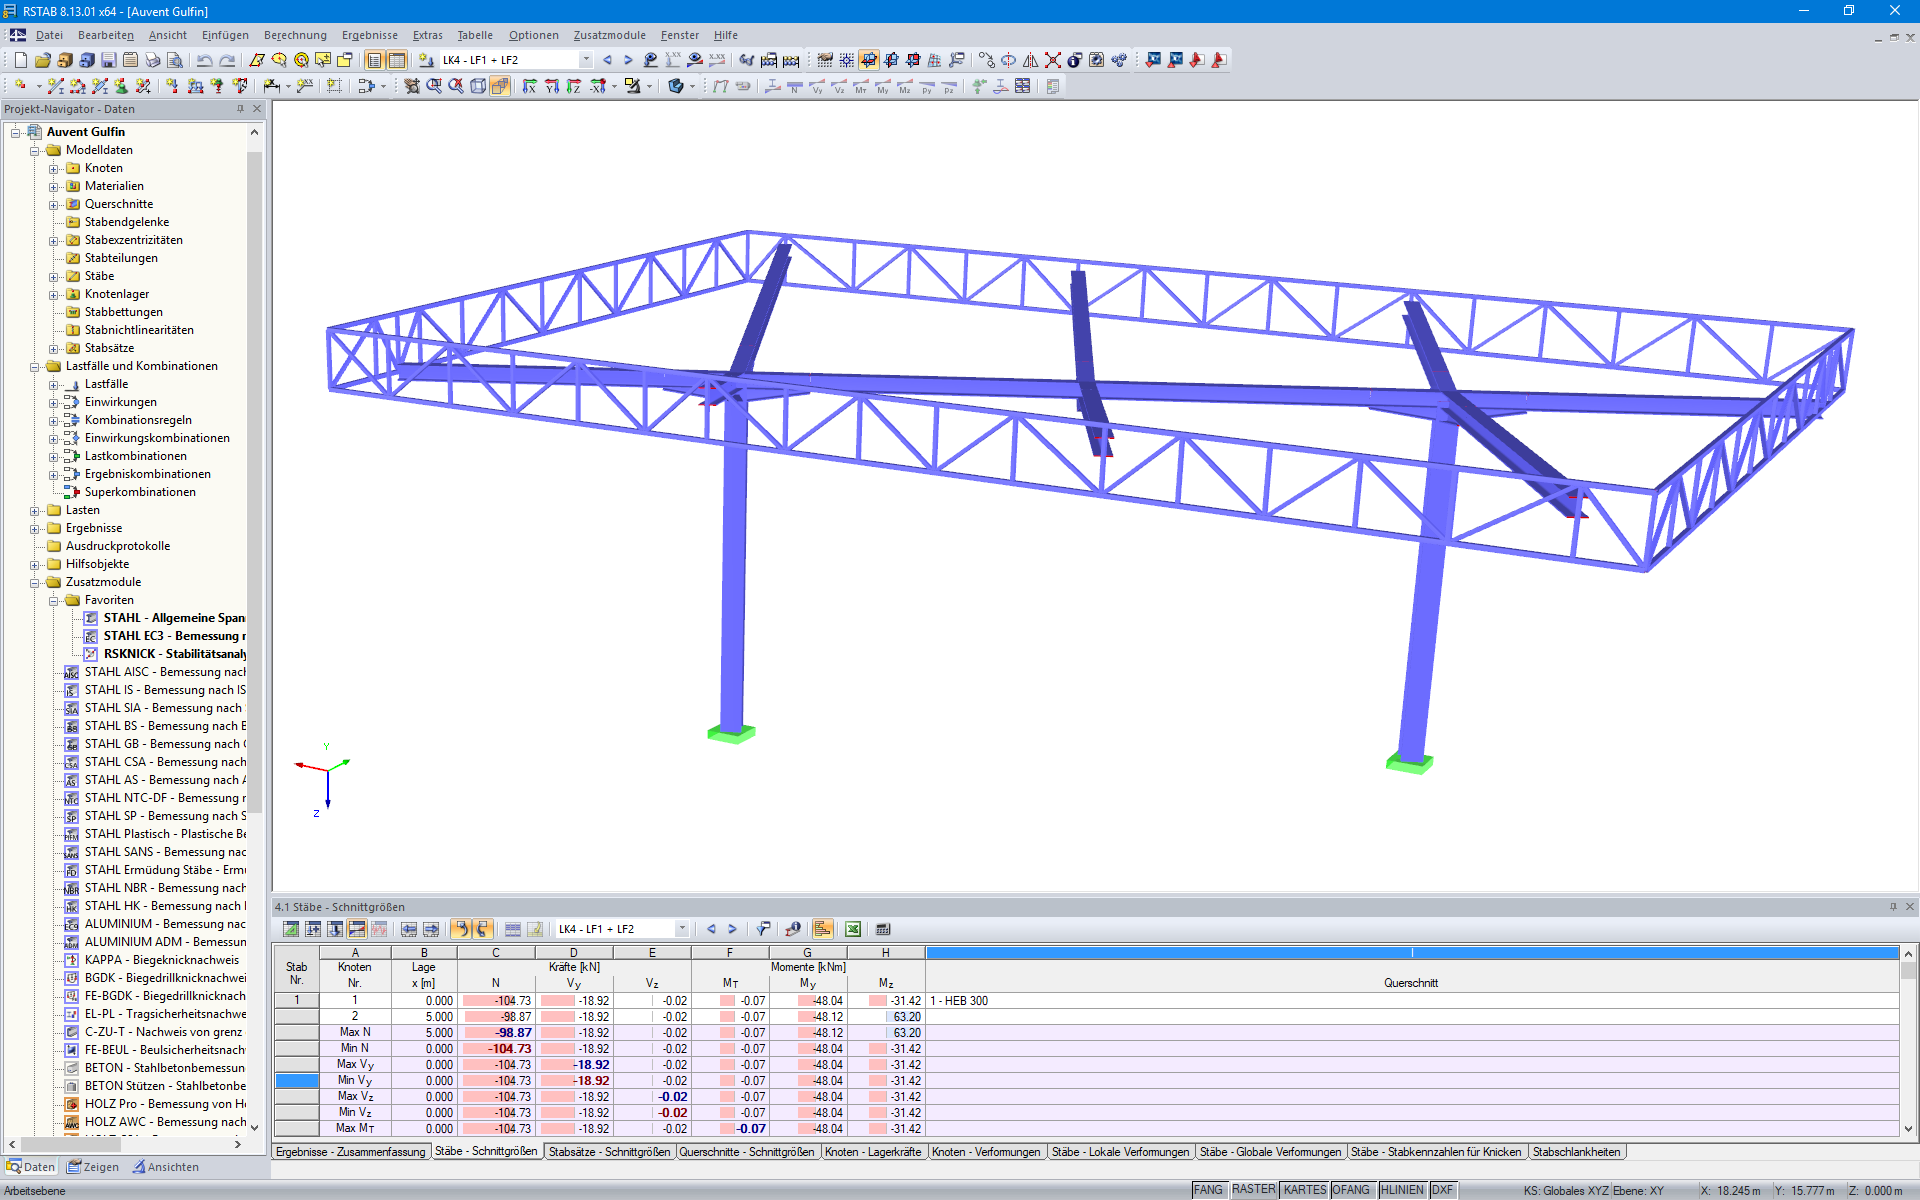Click the Print icon in toolbar
Image resolution: width=1920 pixels, height=1200 pixels.
[152, 60]
